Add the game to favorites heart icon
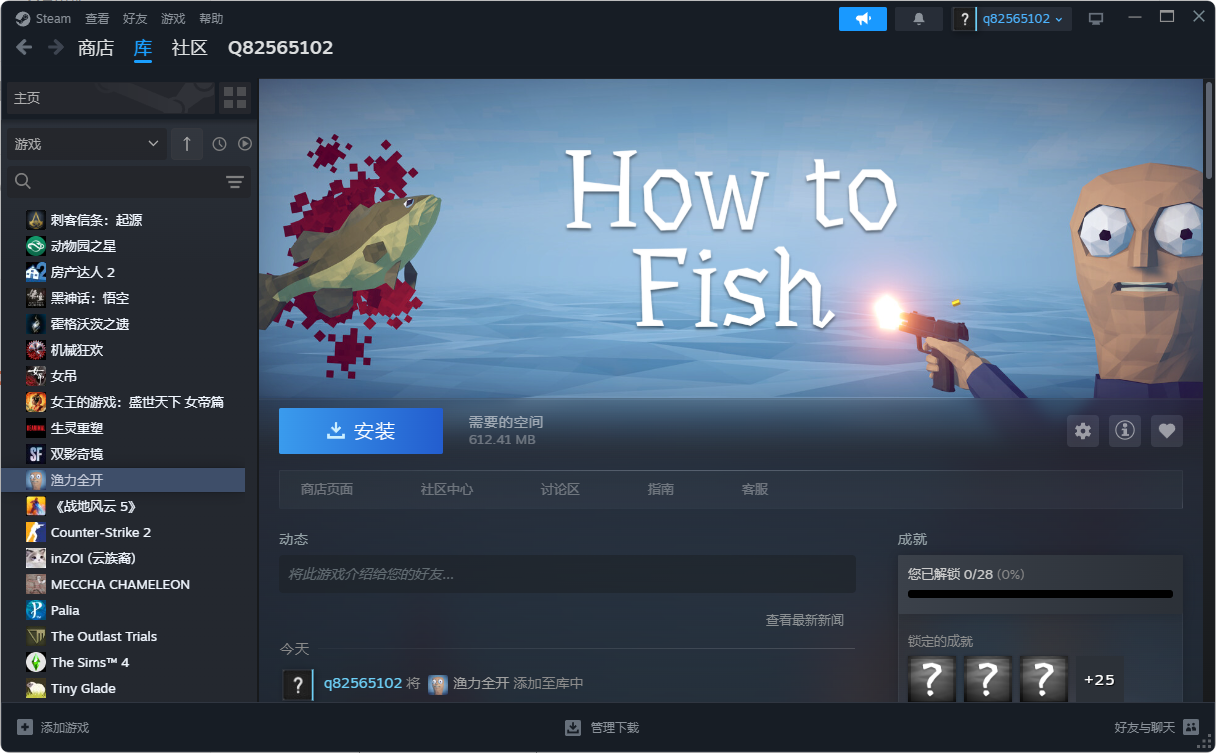The height and width of the screenshot is (753, 1216). [x=1167, y=431]
